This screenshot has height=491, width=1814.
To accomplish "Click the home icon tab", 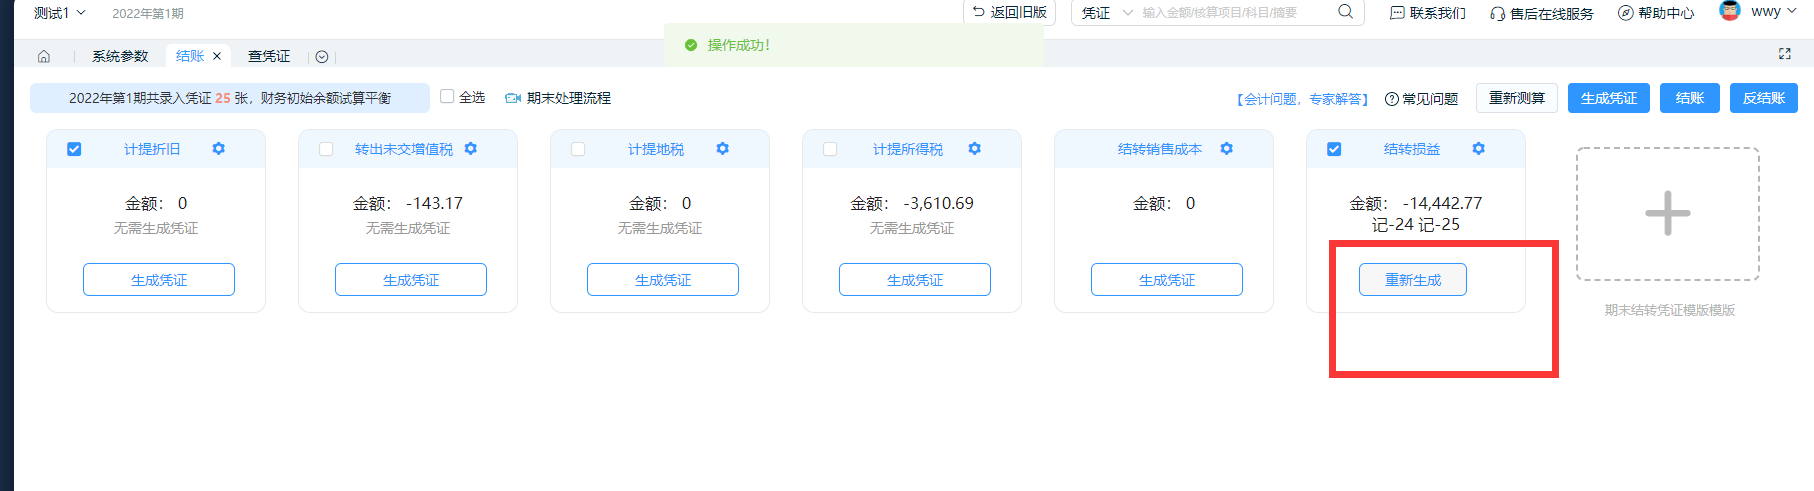I will click(x=44, y=56).
